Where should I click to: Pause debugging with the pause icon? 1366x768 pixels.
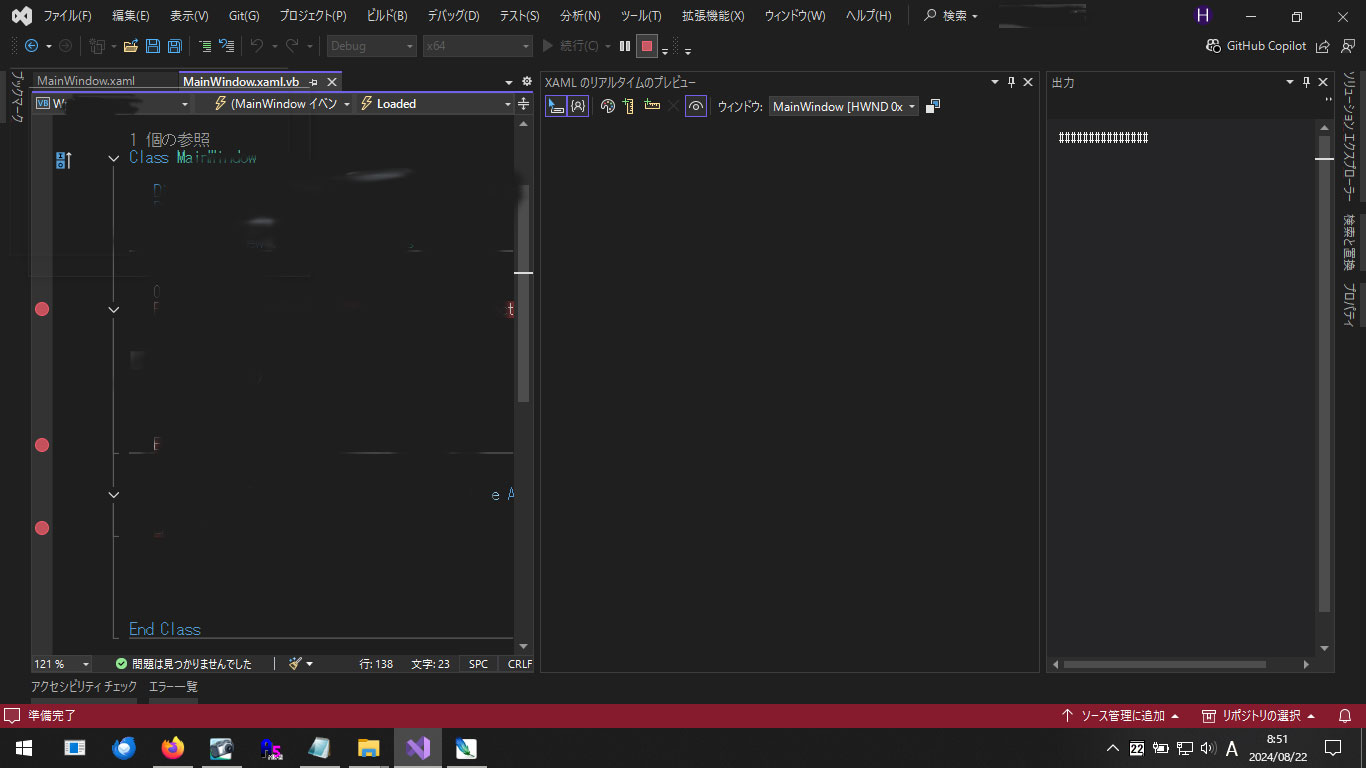click(625, 46)
